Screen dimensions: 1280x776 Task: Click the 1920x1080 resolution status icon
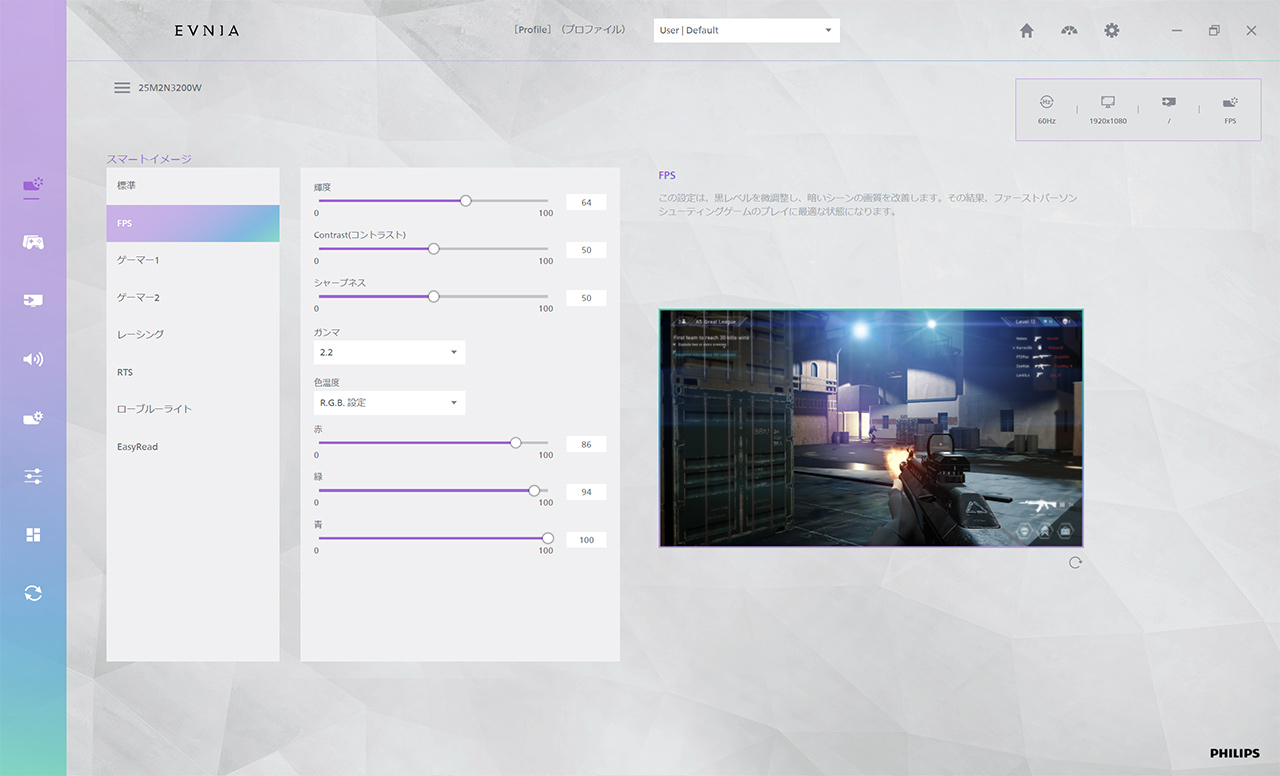pyautogui.click(x=1107, y=102)
